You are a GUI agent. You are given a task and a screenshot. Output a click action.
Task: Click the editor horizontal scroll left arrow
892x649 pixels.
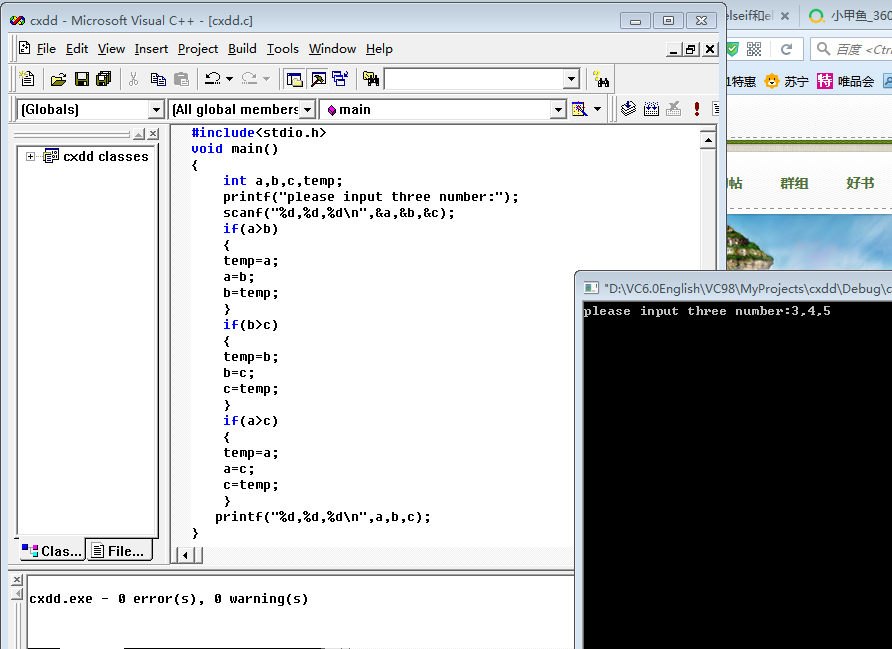point(185,555)
